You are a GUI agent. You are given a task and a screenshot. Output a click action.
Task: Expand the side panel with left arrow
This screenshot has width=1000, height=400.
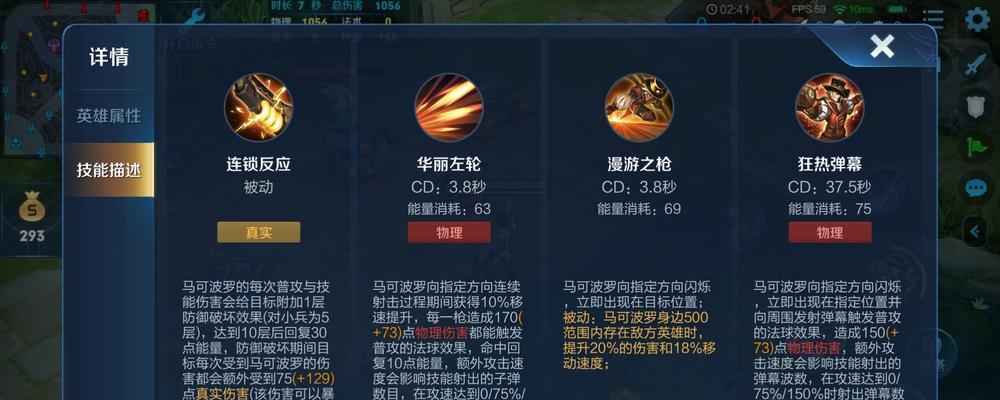[x=976, y=232]
